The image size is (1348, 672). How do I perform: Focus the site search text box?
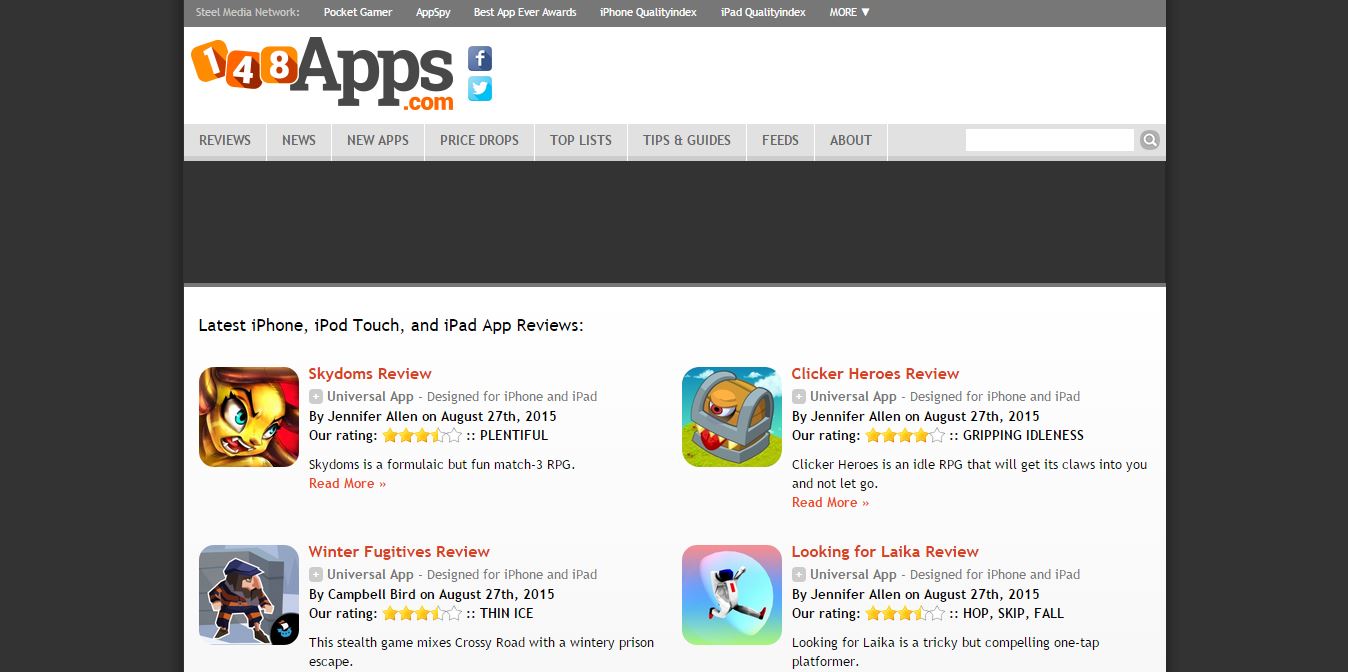tap(1050, 140)
